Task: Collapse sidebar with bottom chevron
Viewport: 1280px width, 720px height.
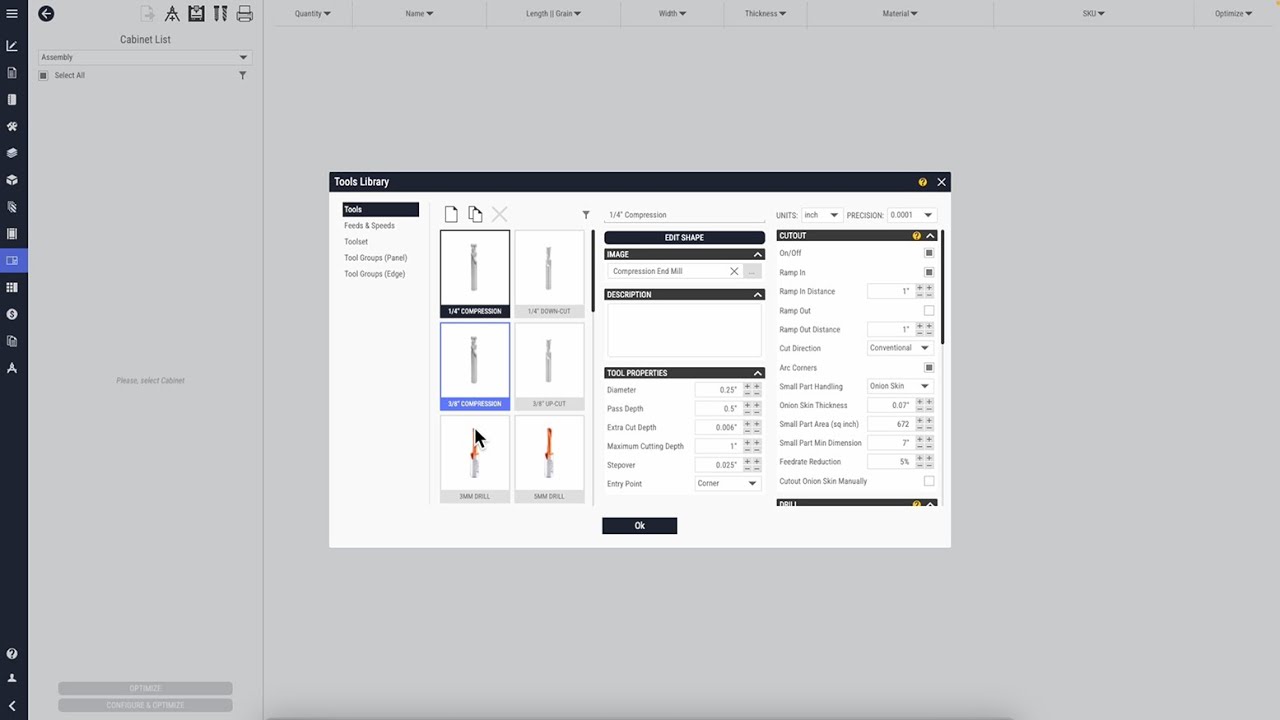Action: click(12, 706)
